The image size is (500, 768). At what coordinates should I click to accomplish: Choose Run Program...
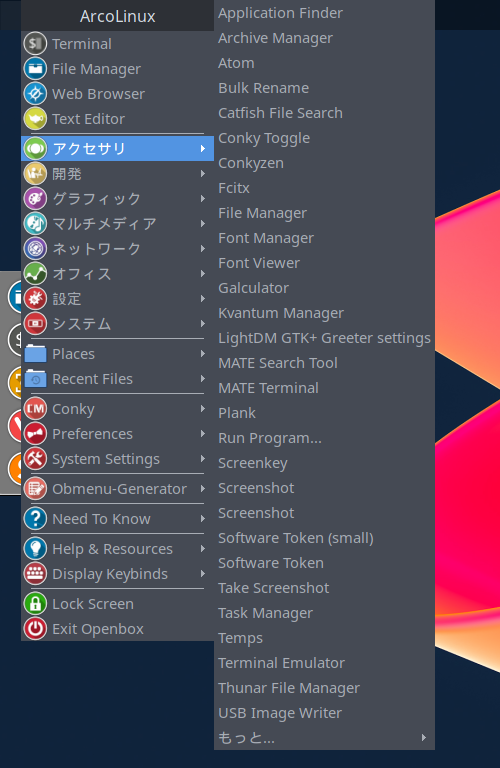[x=324, y=437]
